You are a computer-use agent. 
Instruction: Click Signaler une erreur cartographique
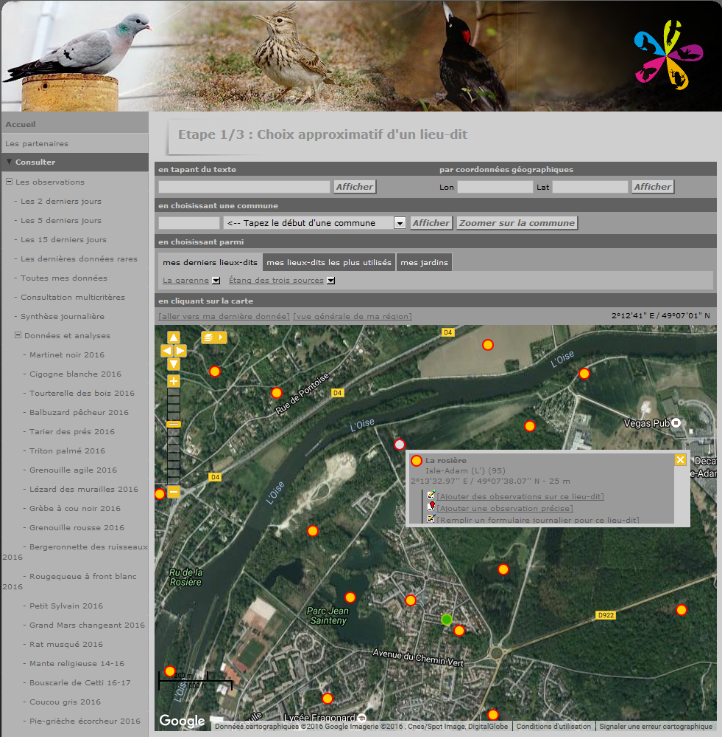pyautogui.click(x=656, y=726)
